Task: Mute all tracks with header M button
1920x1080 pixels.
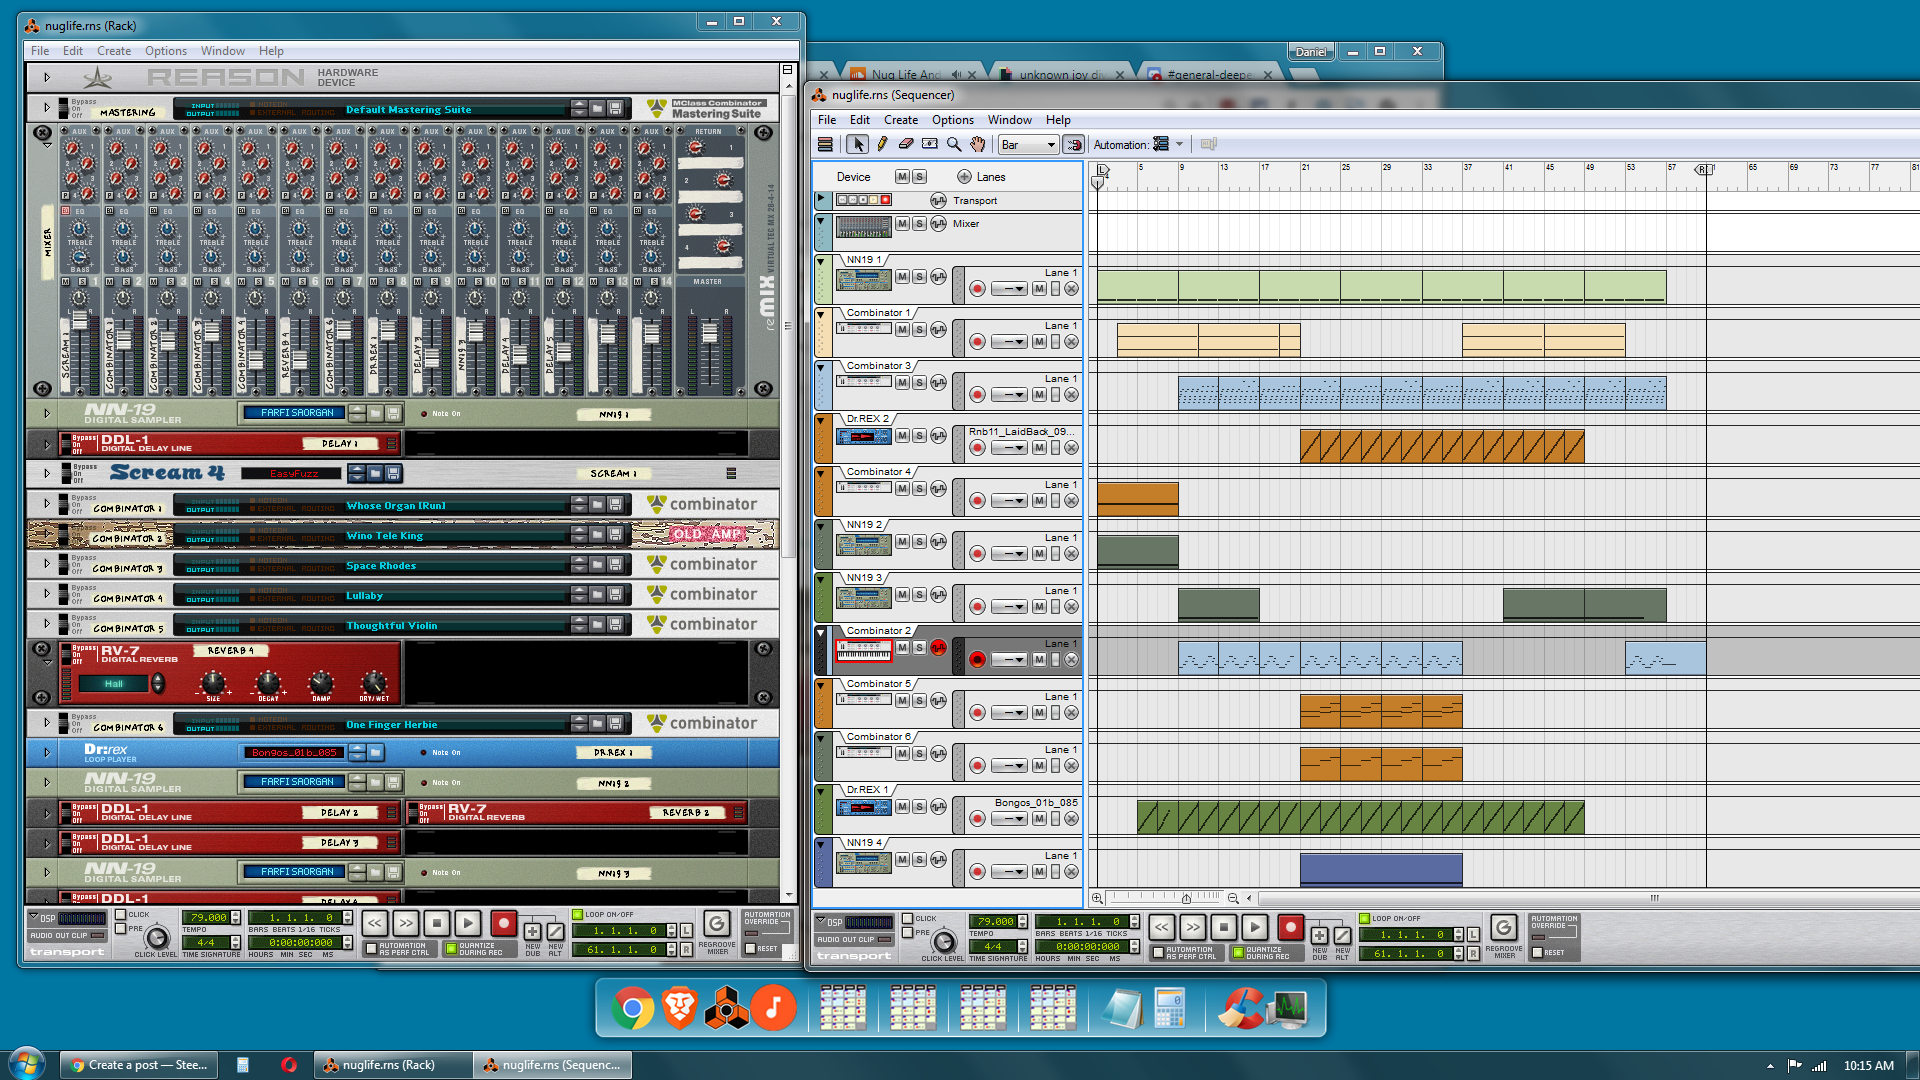Action: [x=902, y=177]
